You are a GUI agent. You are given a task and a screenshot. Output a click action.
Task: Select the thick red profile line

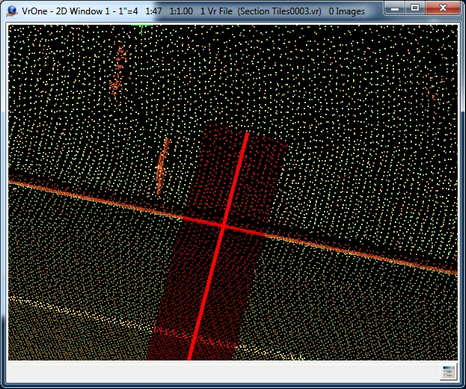tap(218, 246)
